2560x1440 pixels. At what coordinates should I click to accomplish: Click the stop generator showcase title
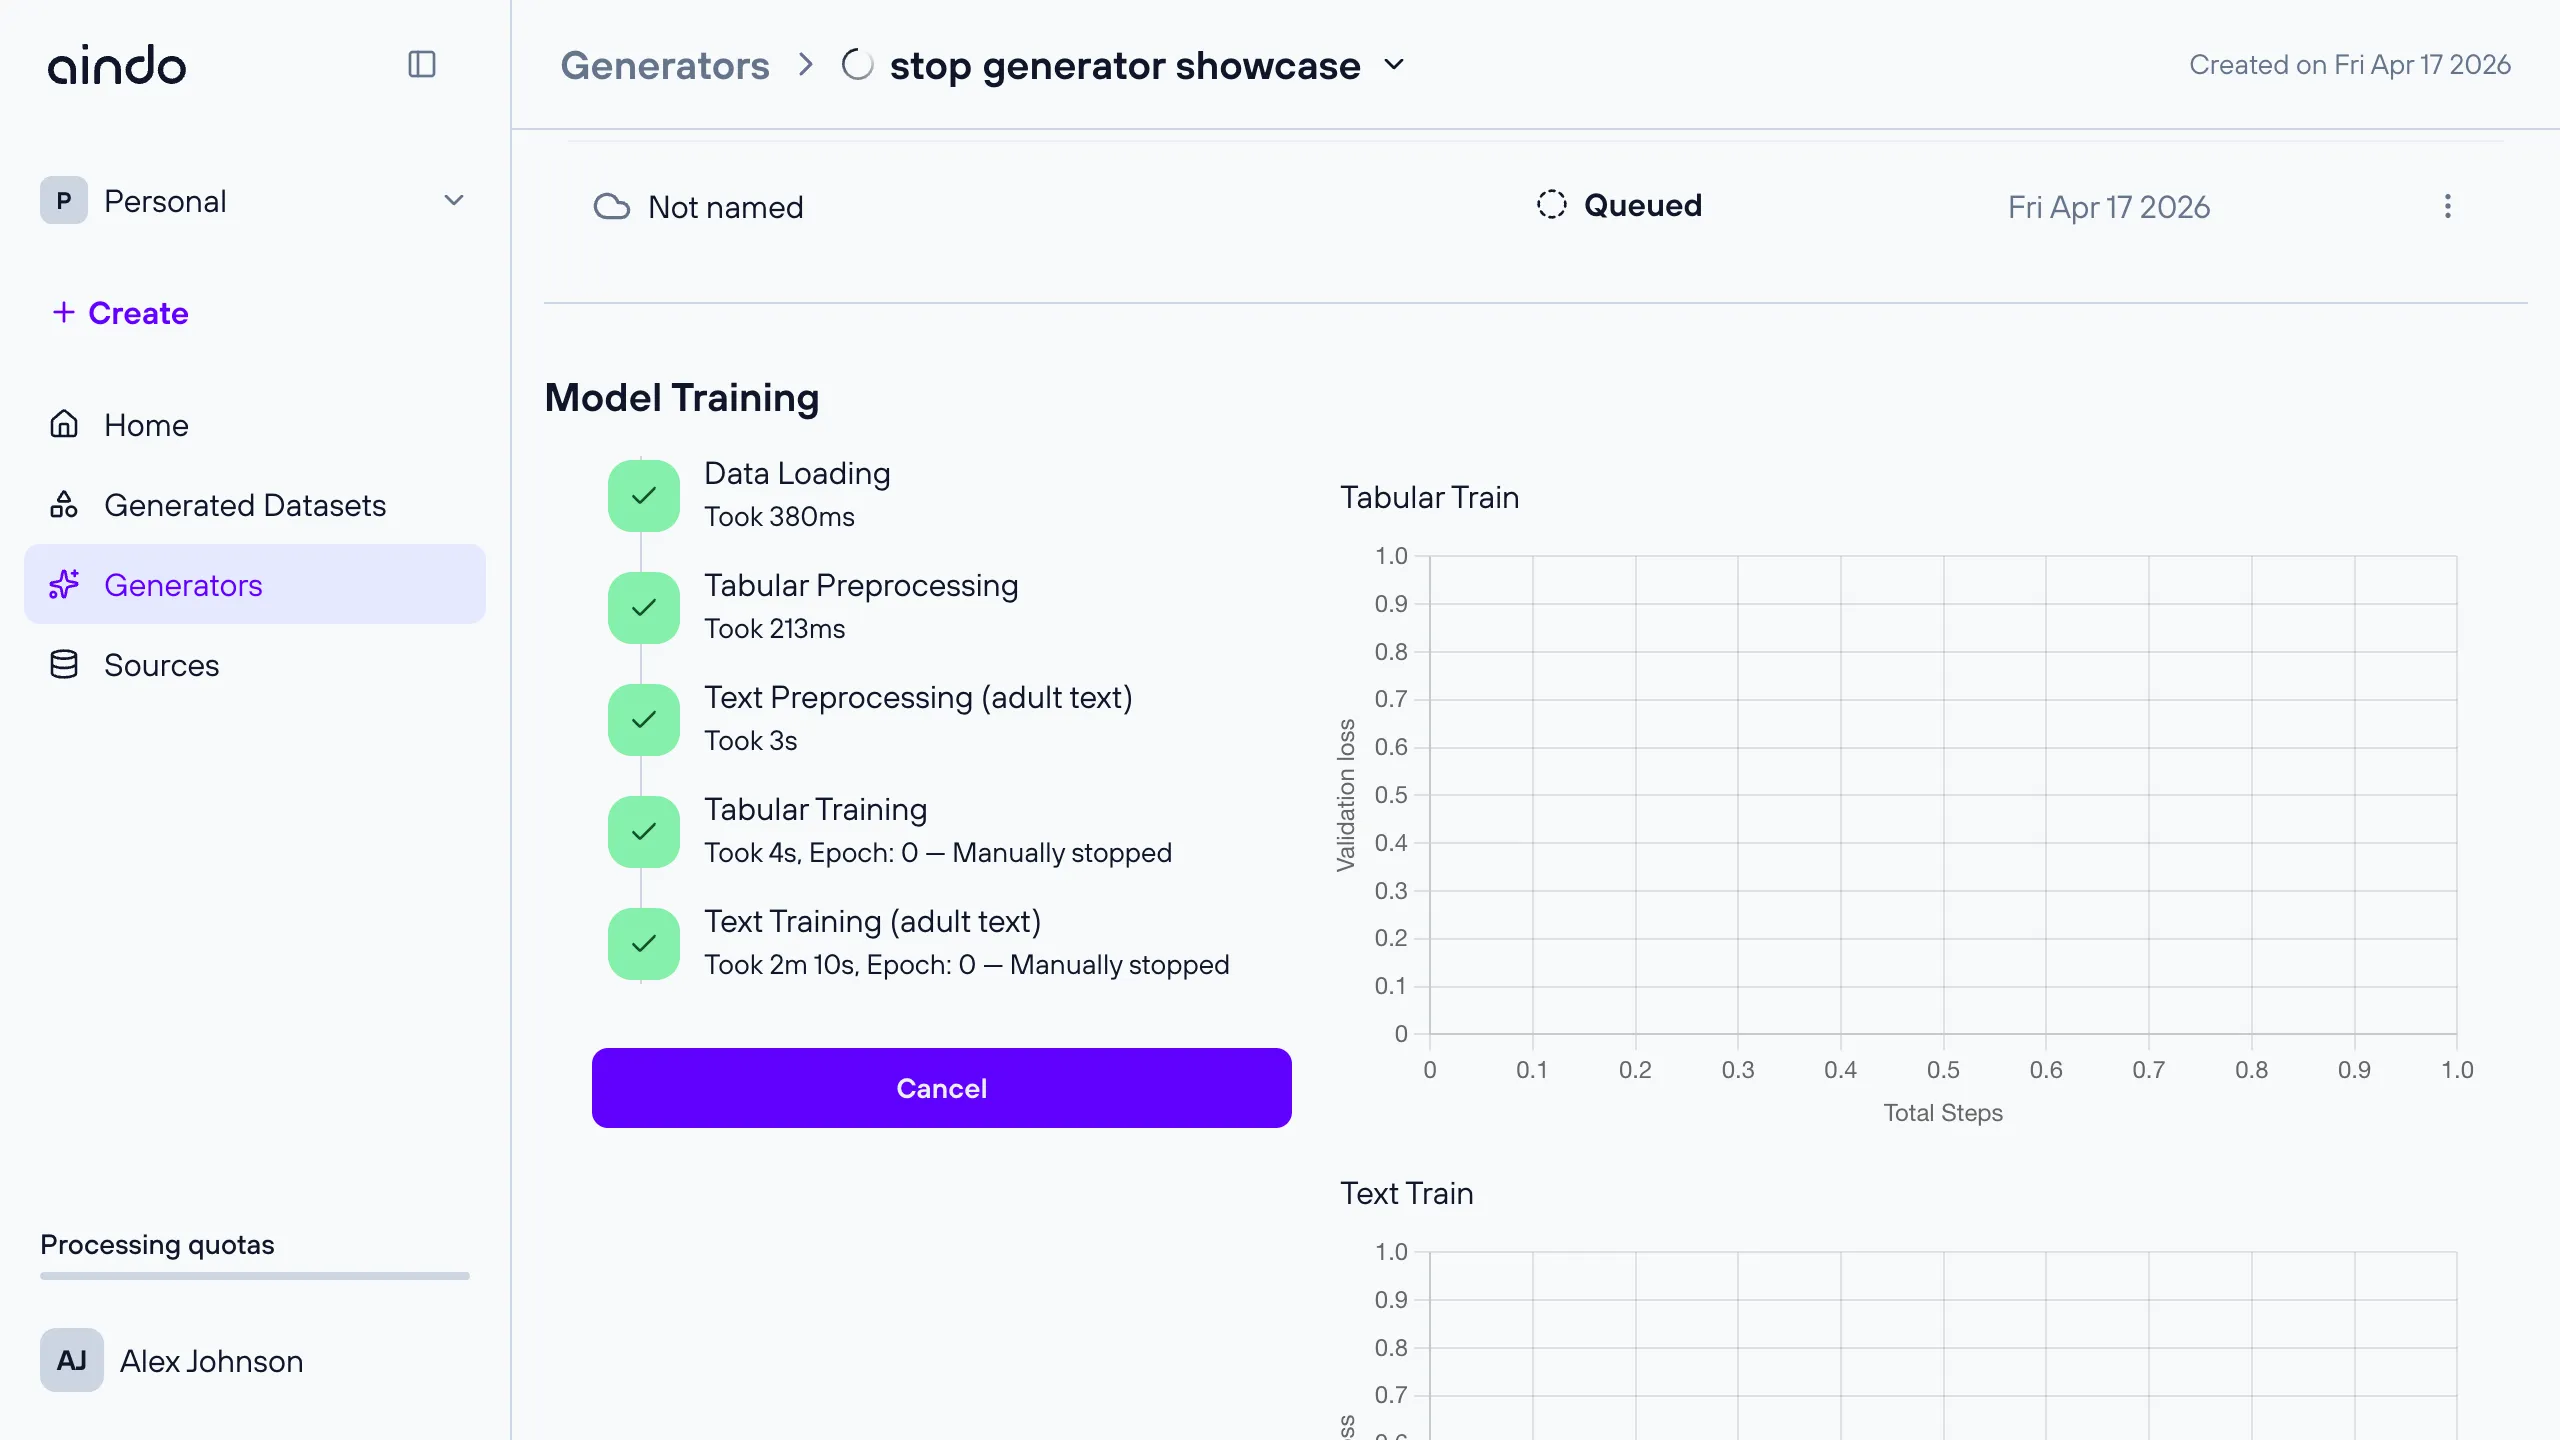pyautogui.click(x=1125, y=65)
